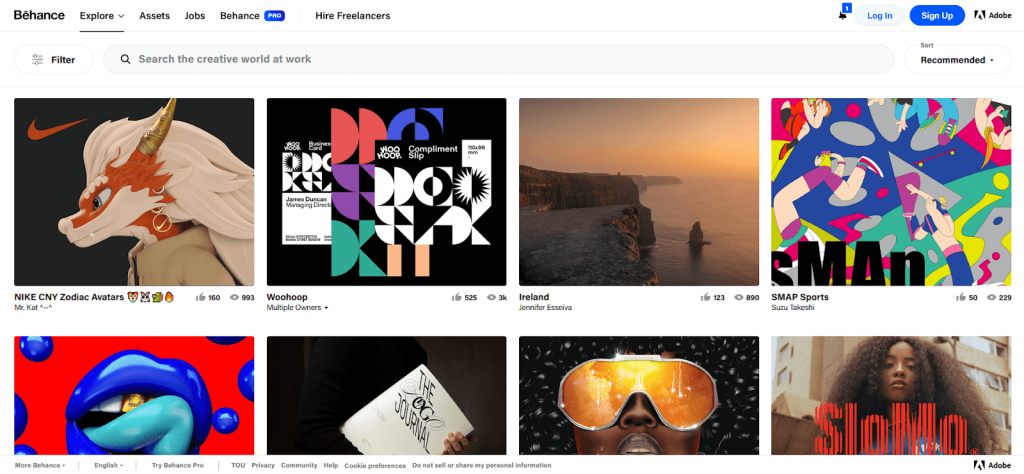Visit the Mr. Kat author profile

point(33,308)
